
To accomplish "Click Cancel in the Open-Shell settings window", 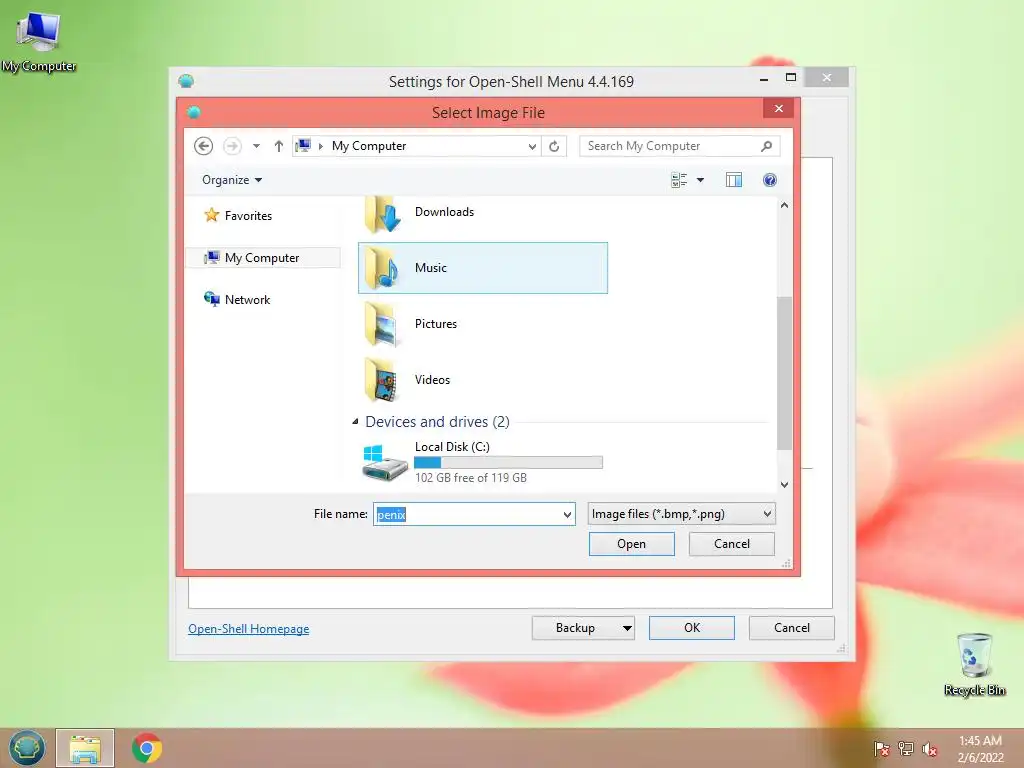I will tap(792, 628).
